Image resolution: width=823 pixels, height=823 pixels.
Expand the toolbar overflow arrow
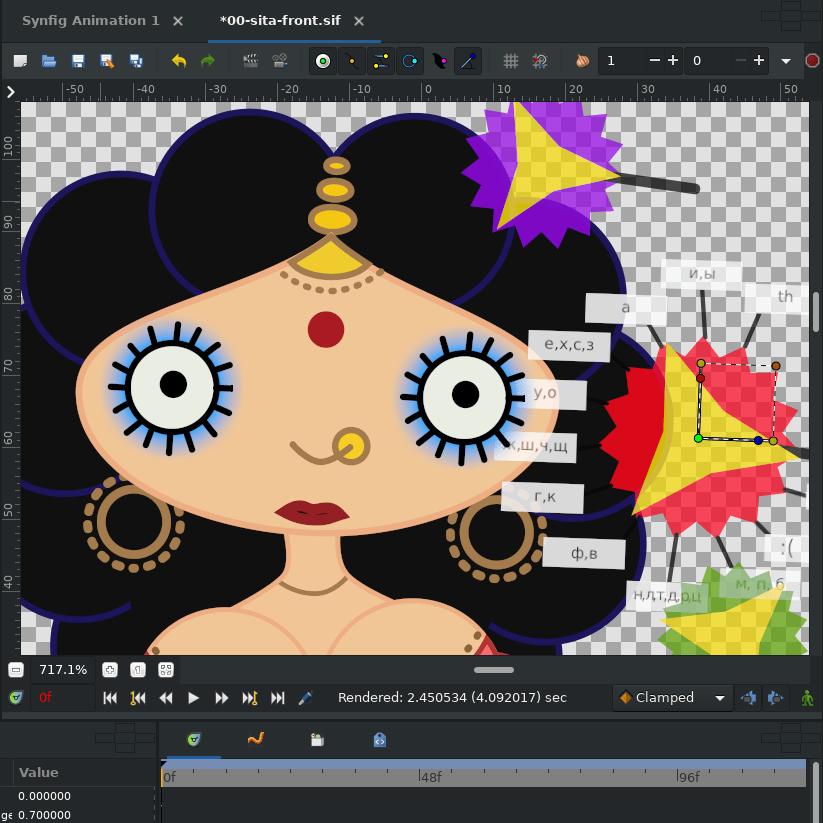pos(786,61)
